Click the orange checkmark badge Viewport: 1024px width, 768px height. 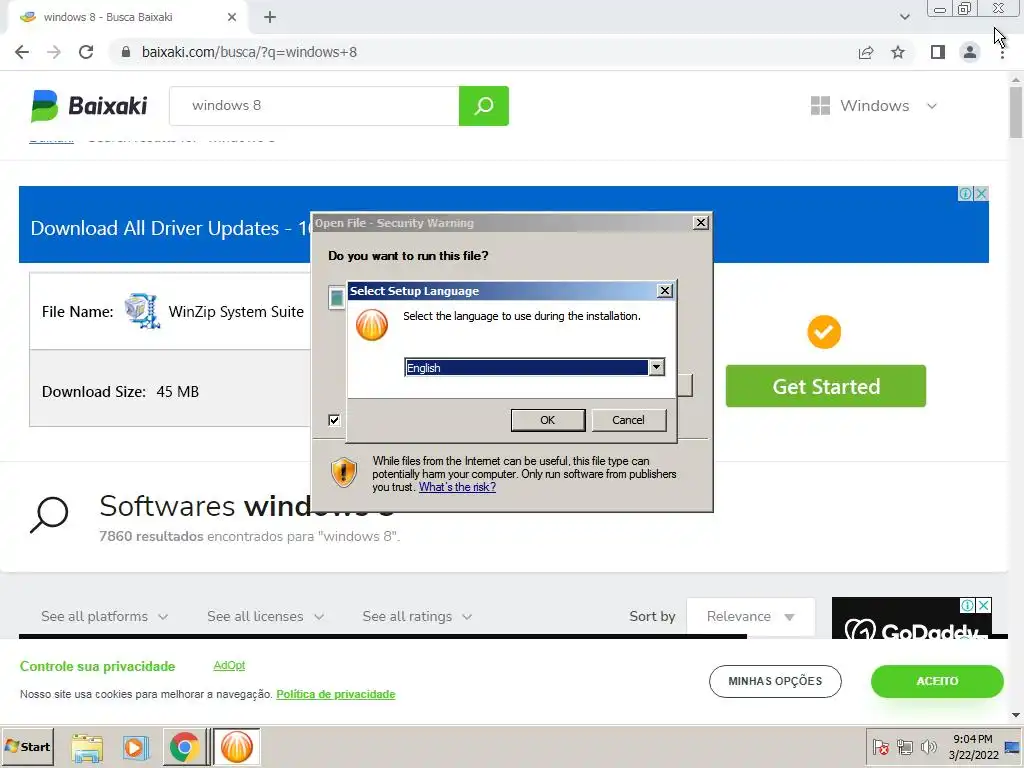824,332
